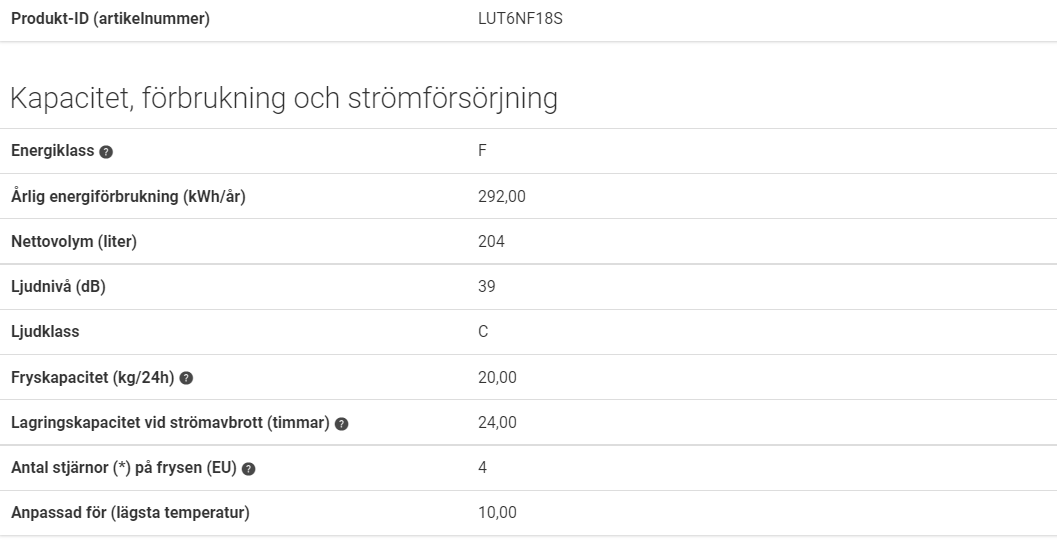This screenshot has height=556, width=1057.
Task: Click the Nettovolym (liter) label
Action: pyautogui.click(x=74, y=241)
